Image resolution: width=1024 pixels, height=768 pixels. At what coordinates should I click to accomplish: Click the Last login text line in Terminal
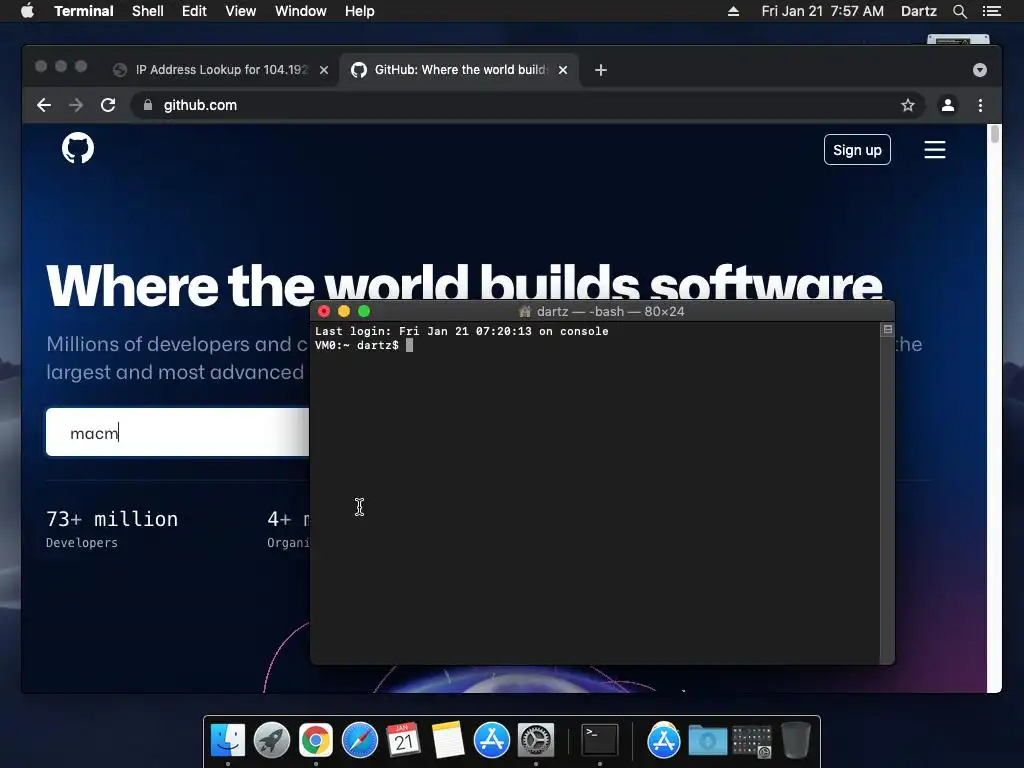pos(462,331)
